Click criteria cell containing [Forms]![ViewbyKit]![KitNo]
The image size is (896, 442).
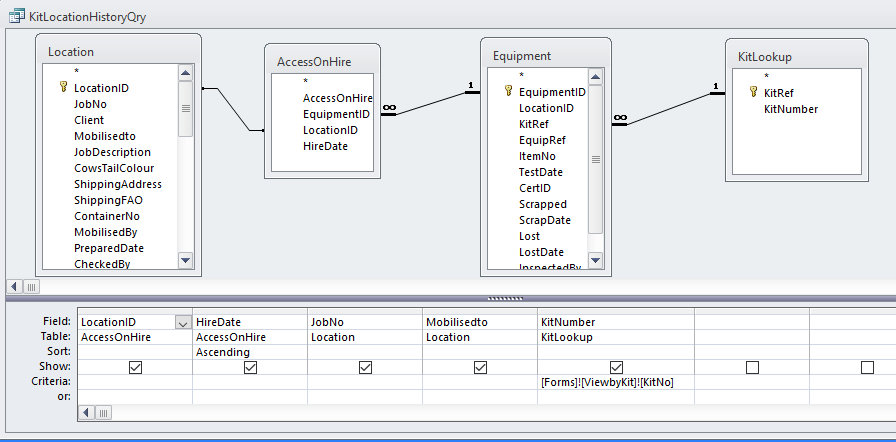616,383
